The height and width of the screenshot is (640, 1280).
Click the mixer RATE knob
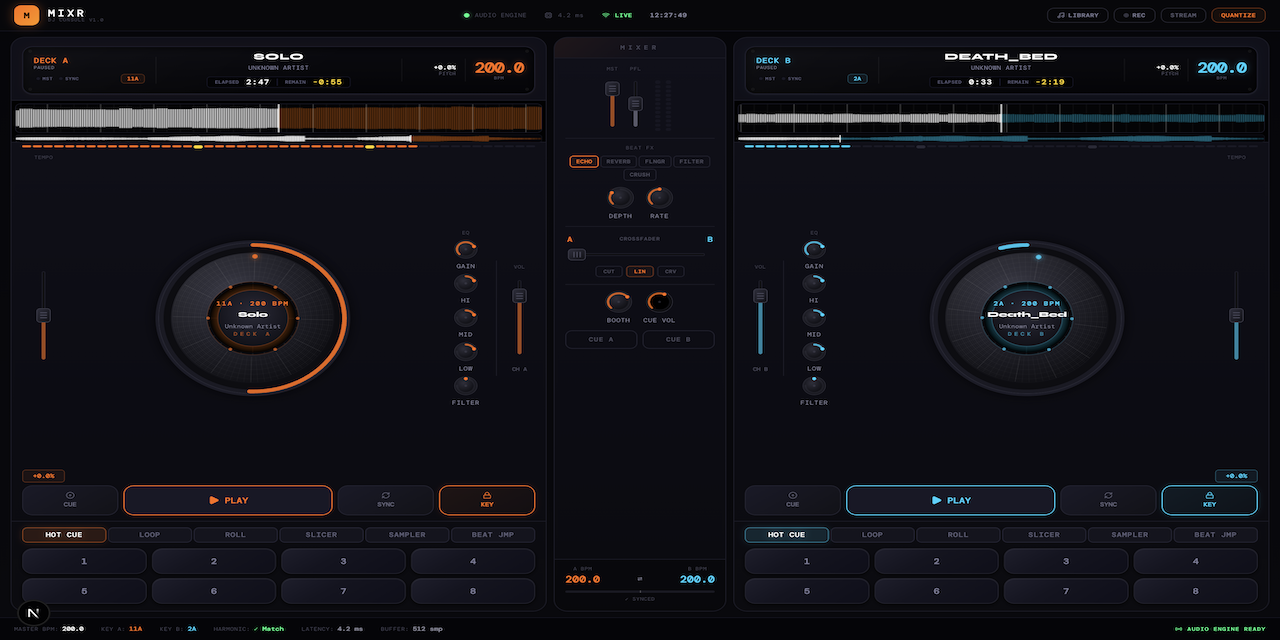pyautogui.click(x=659, y=197)
